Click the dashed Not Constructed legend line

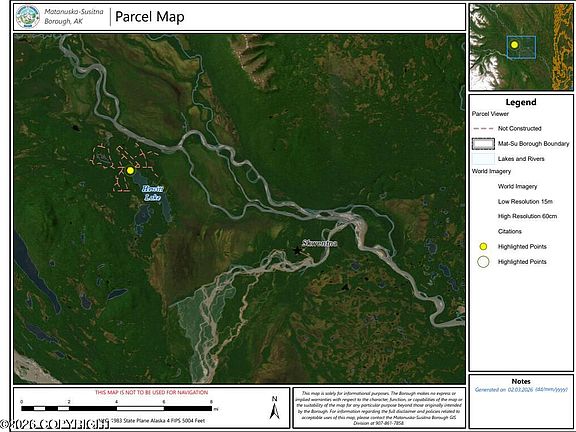tap(483, 129)
